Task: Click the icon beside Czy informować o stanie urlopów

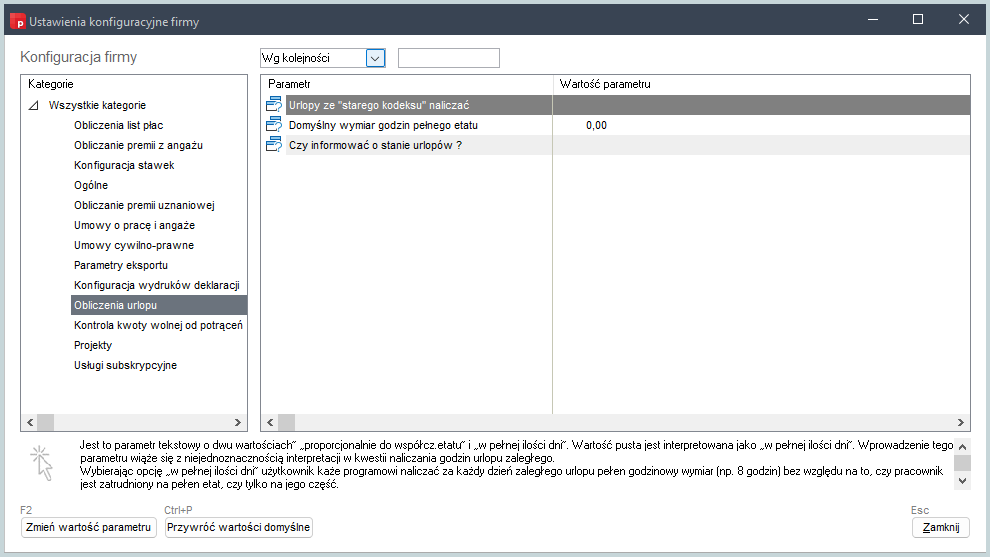Action: point(274,145)
